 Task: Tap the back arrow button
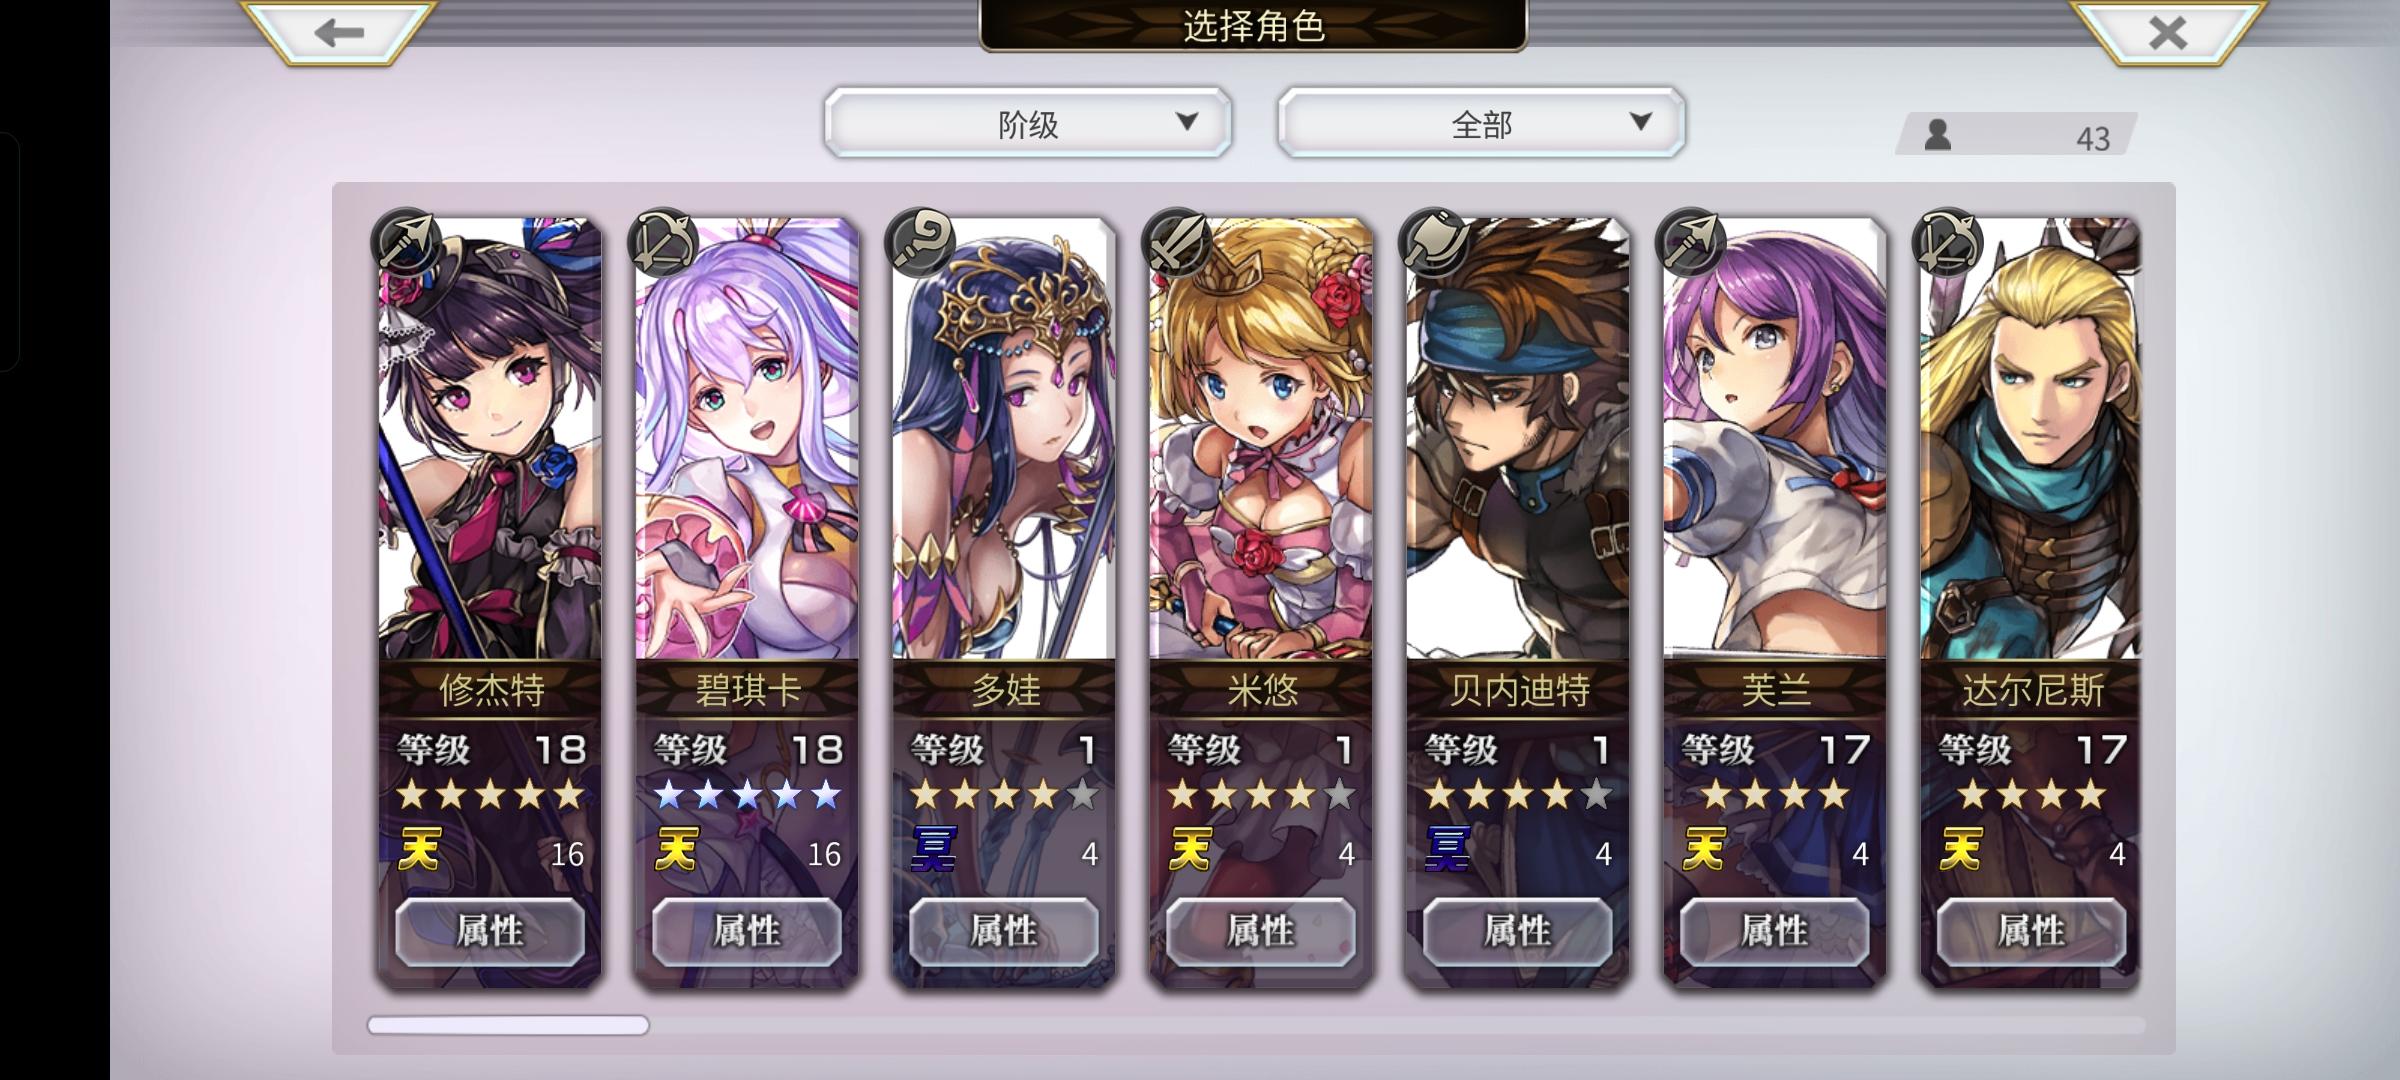[338, 32]
